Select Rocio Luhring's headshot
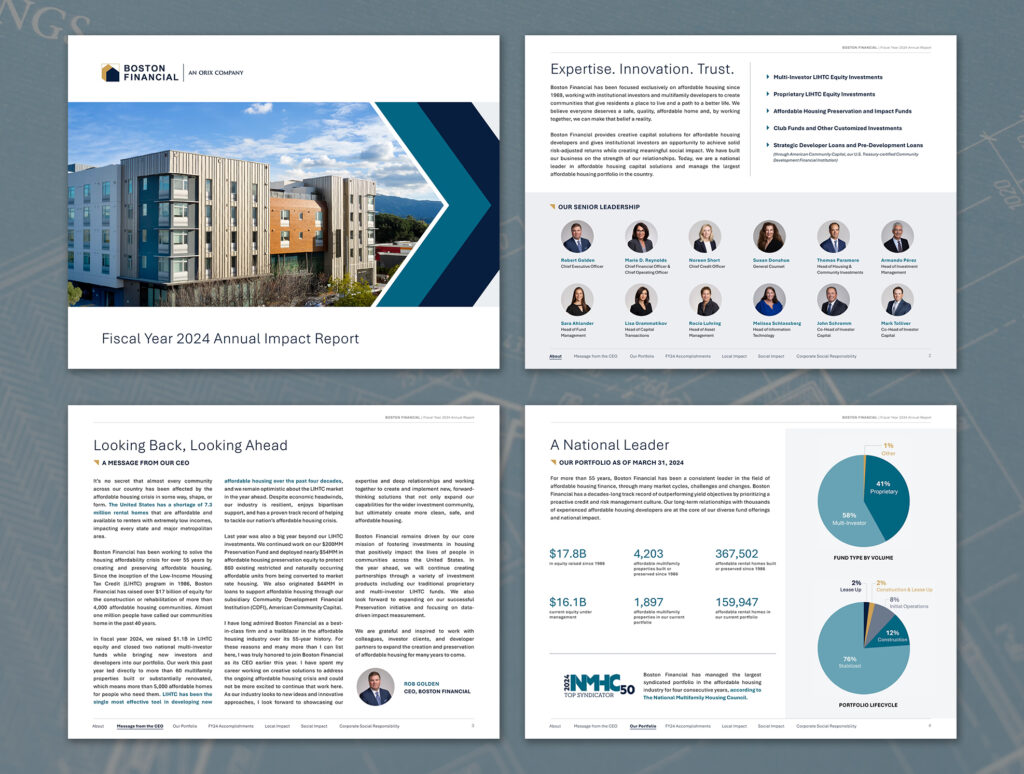Image resolution: width=1024 pixels, height=774 pixels. point(705,300)
